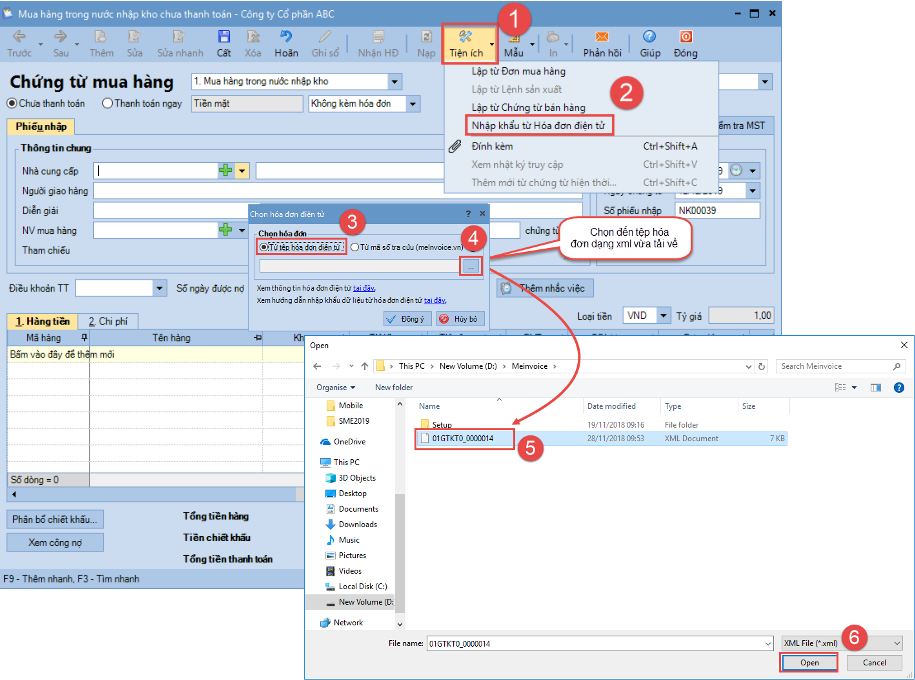Viewport: 915px width, 680px height.
Task: Click the Số phiếu nhập input field
Action: tap(716, 211)
